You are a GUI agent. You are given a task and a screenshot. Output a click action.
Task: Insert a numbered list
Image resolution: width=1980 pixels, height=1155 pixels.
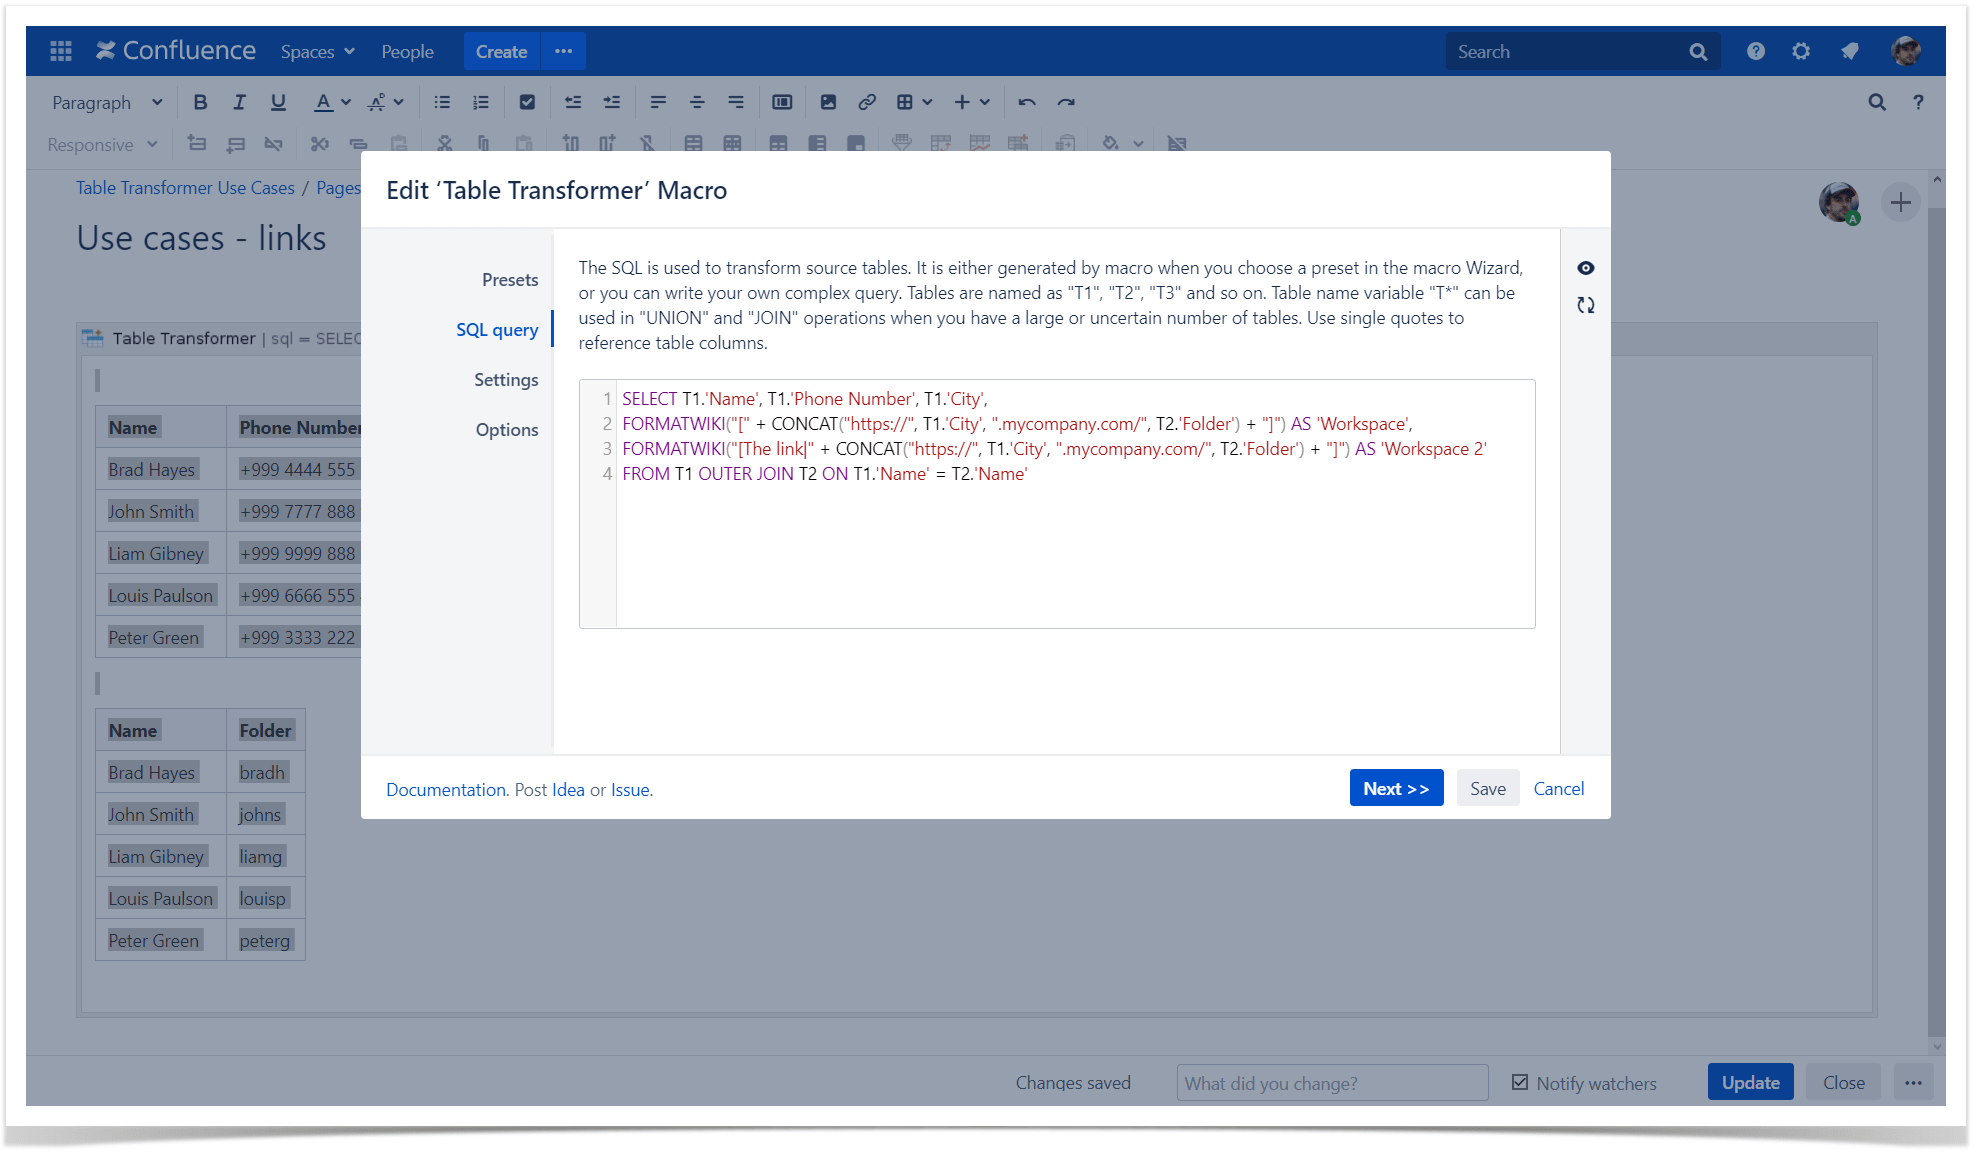(481, 102)
